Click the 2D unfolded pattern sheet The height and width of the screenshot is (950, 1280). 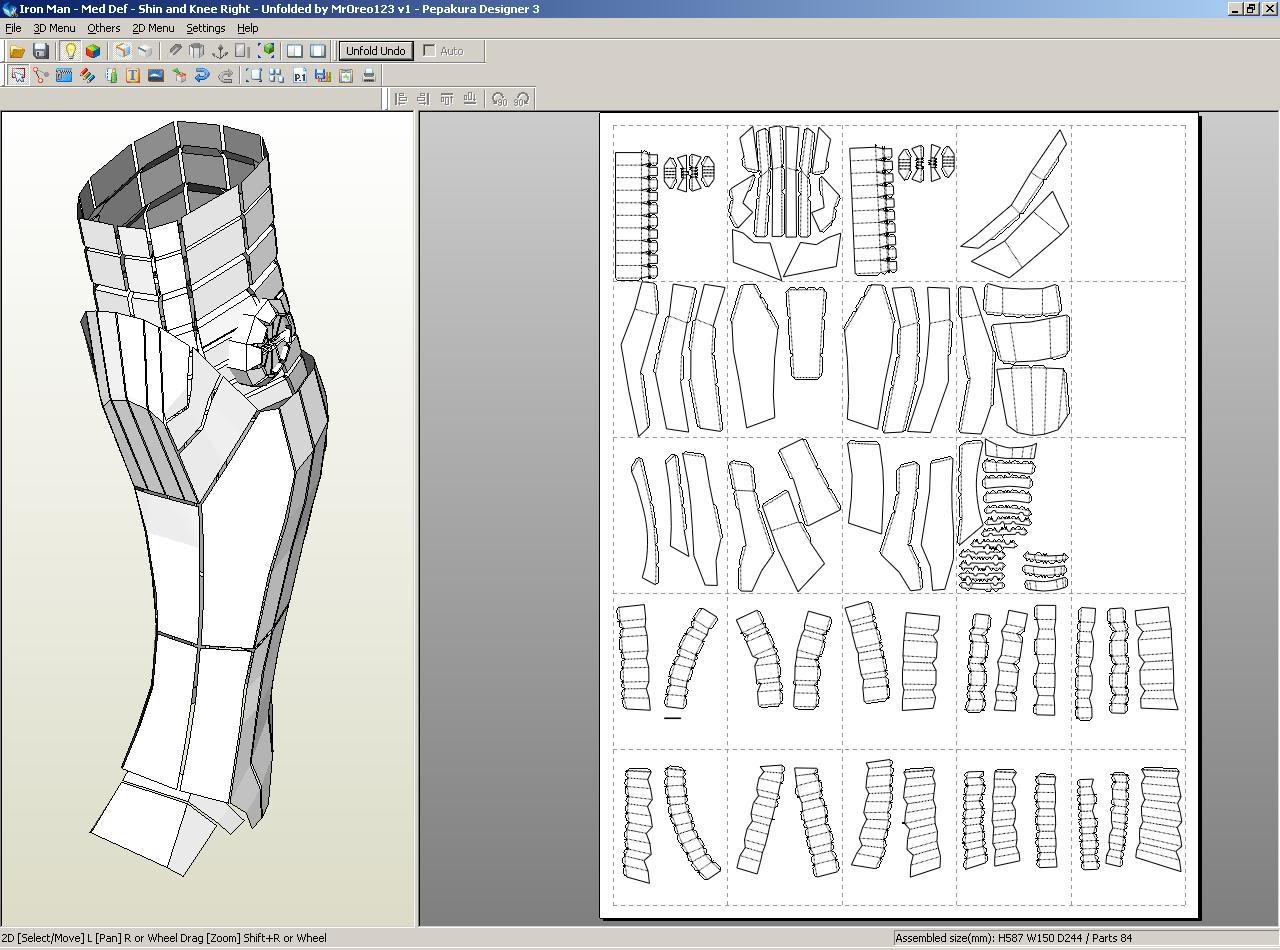[899, 515]
